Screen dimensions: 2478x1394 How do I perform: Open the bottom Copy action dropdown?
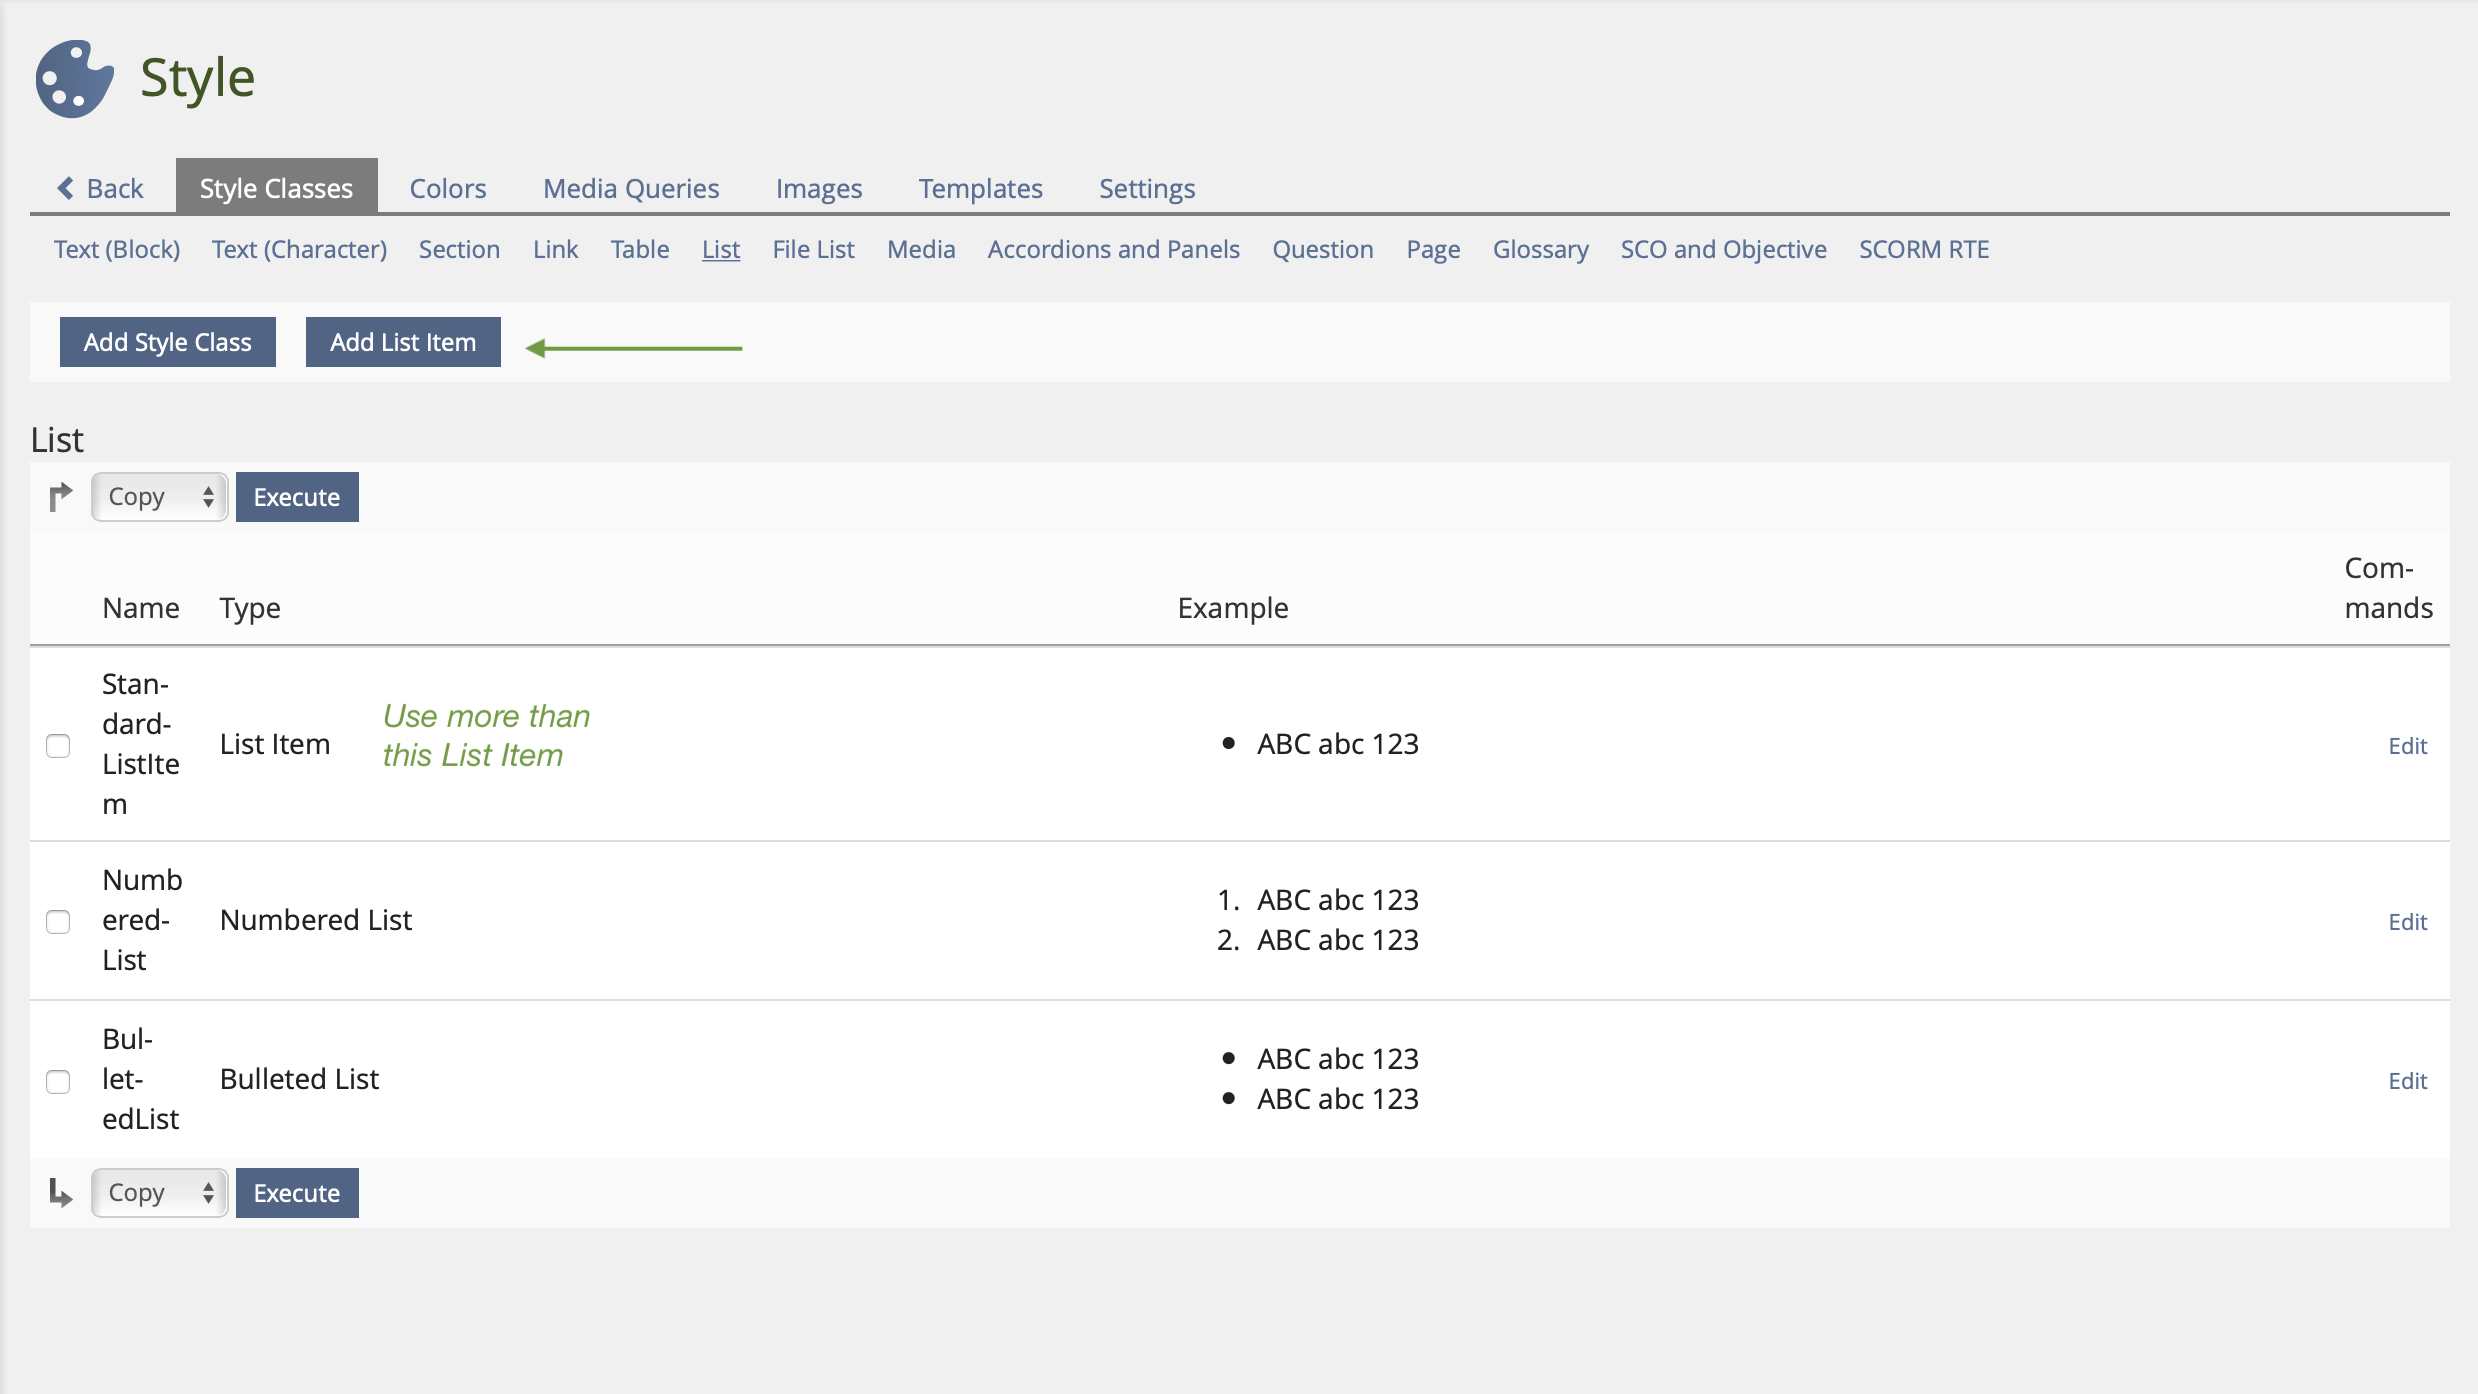pyautogui.click(x=160, y=1193)
